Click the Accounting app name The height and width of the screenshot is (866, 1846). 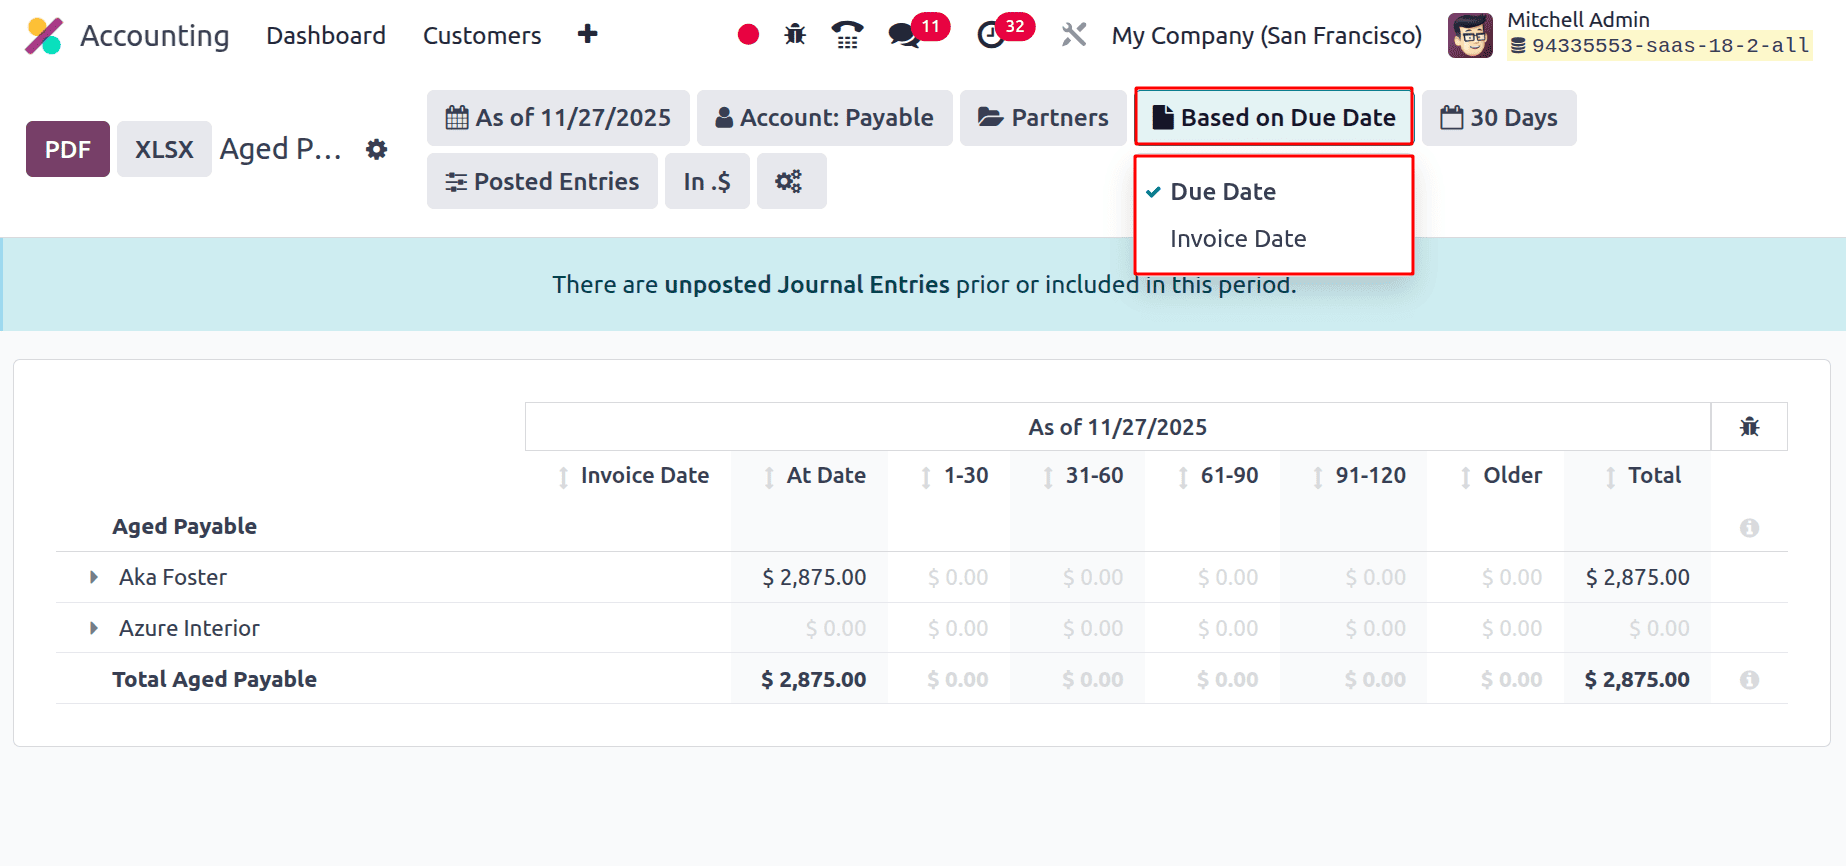(x=155, y=35)
